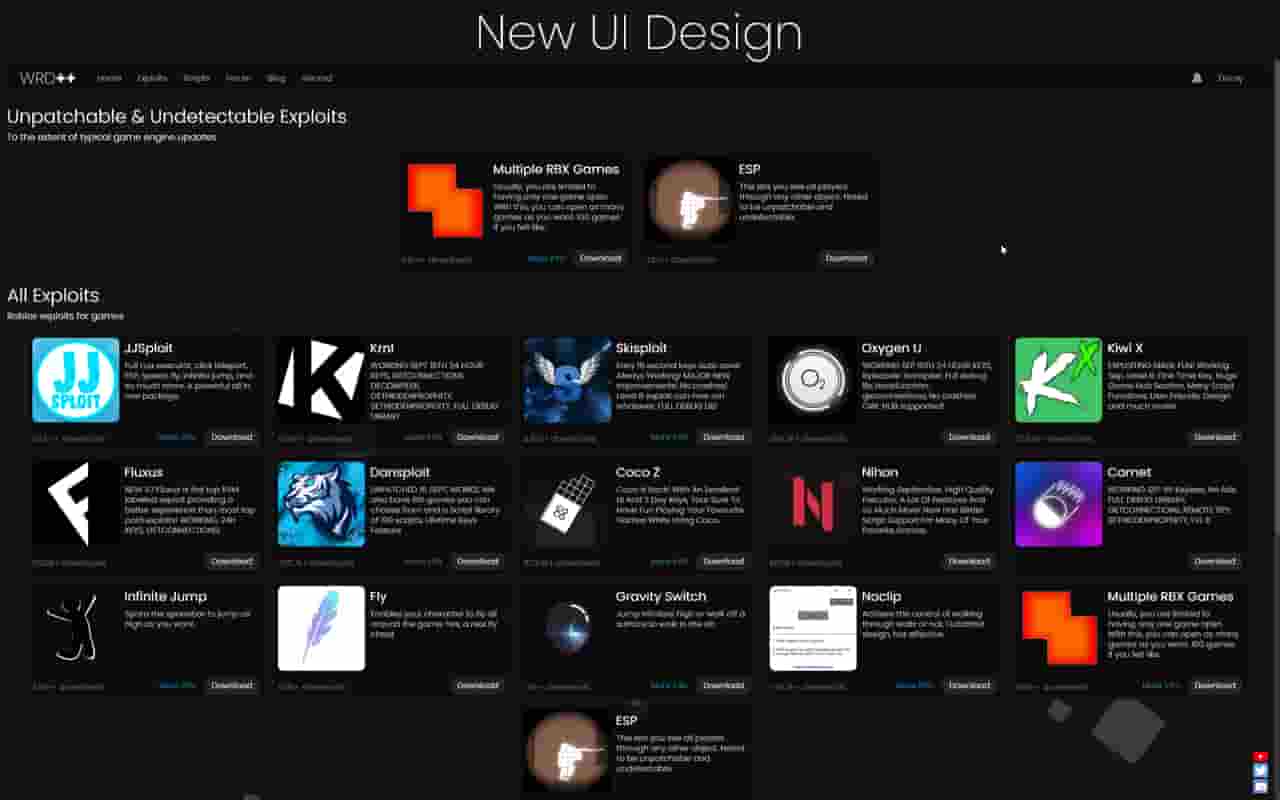Open the Blog nav item
Screen dimensions: 1280x800
276,78
